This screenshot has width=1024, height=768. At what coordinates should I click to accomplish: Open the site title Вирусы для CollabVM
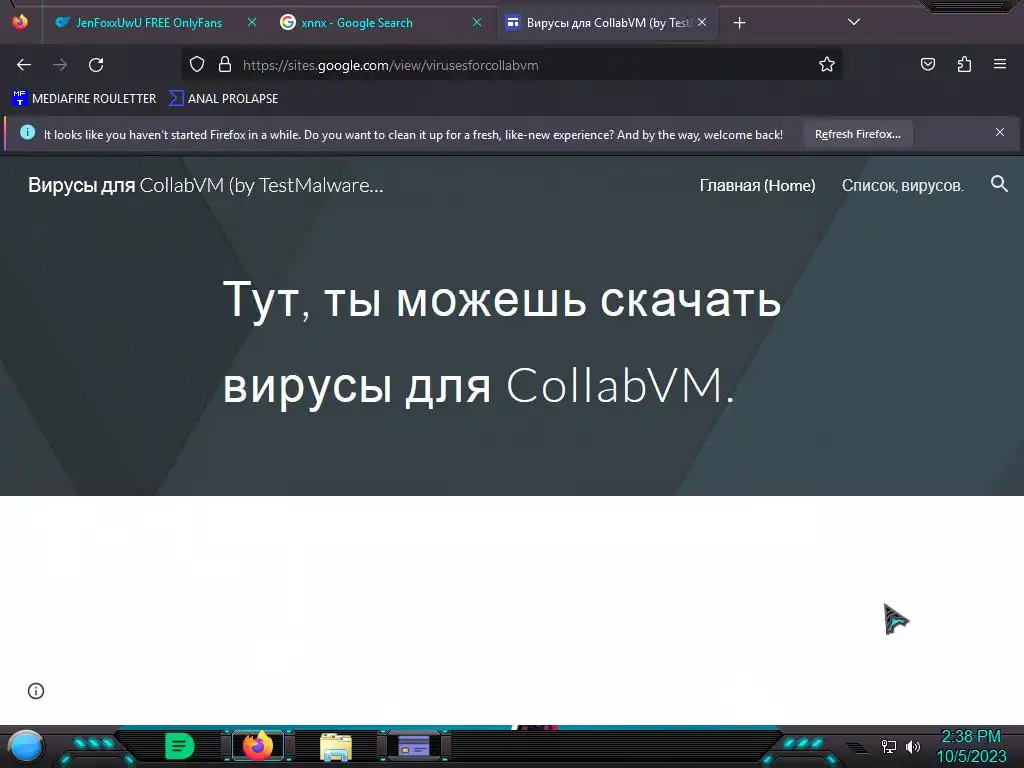(x=206, y=185)
